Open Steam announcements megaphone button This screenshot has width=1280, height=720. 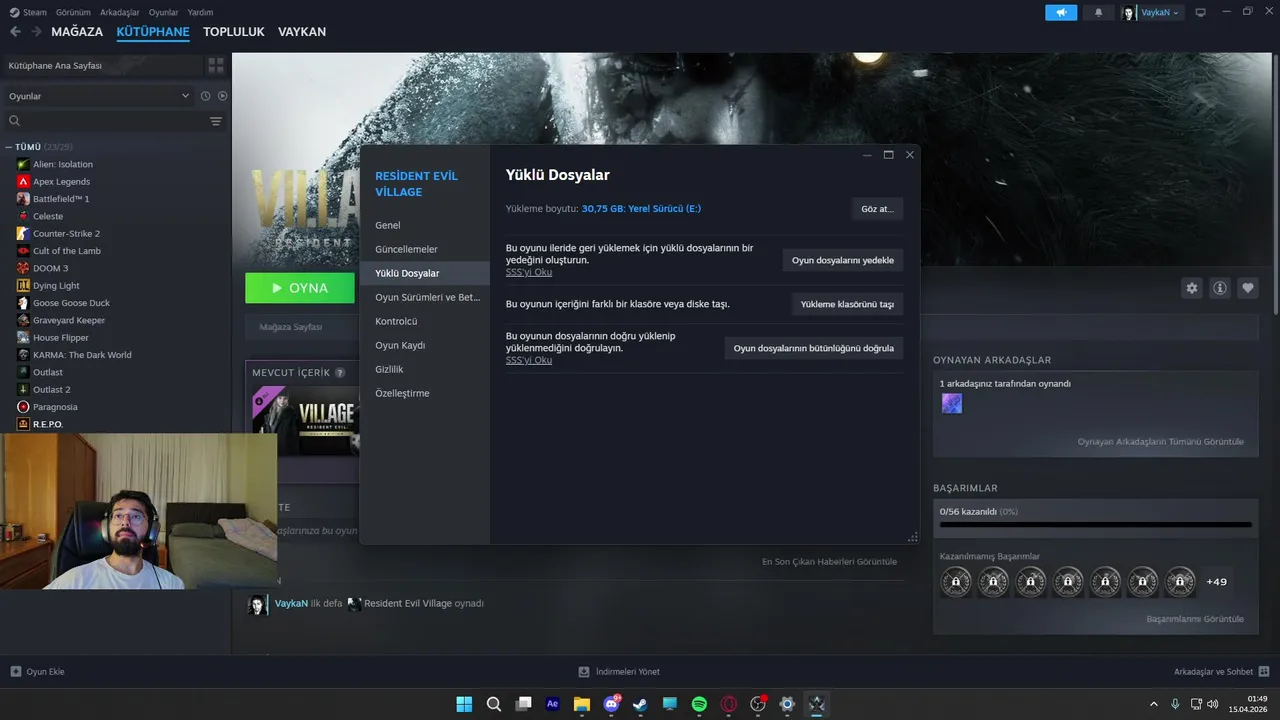[x=1061, y=12]
